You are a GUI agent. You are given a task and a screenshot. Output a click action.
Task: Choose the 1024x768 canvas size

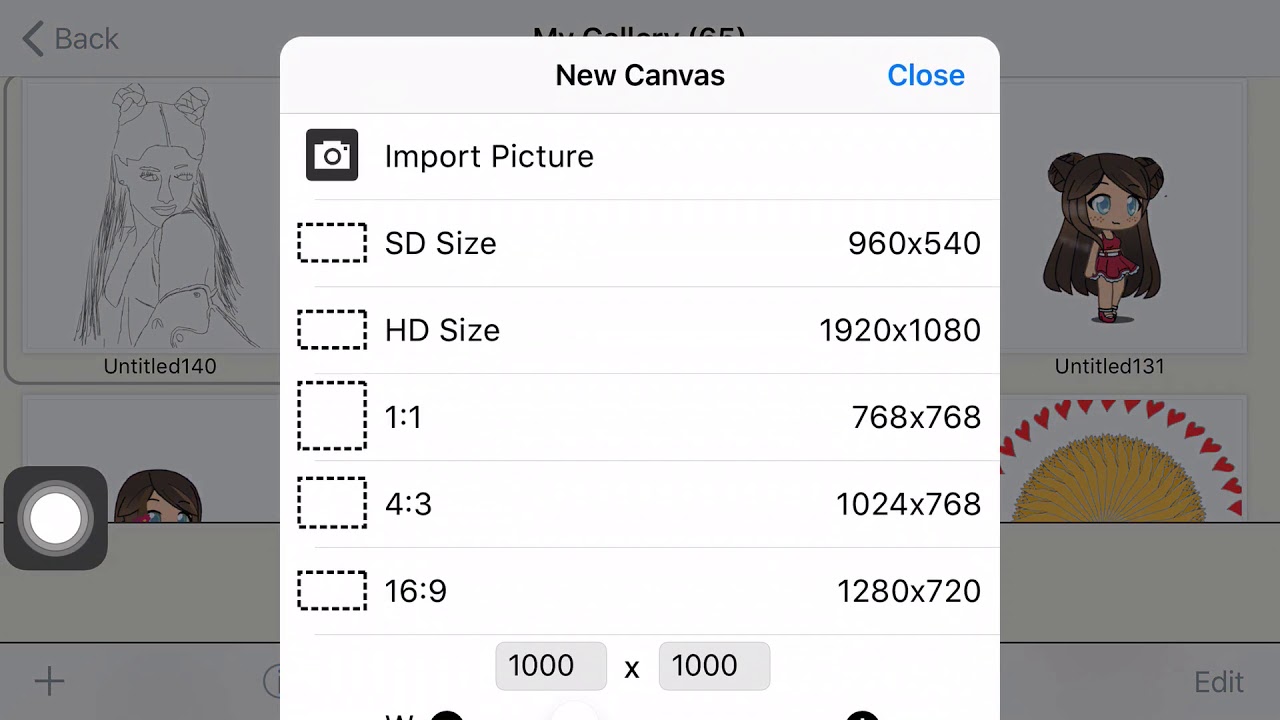[908, 503]
